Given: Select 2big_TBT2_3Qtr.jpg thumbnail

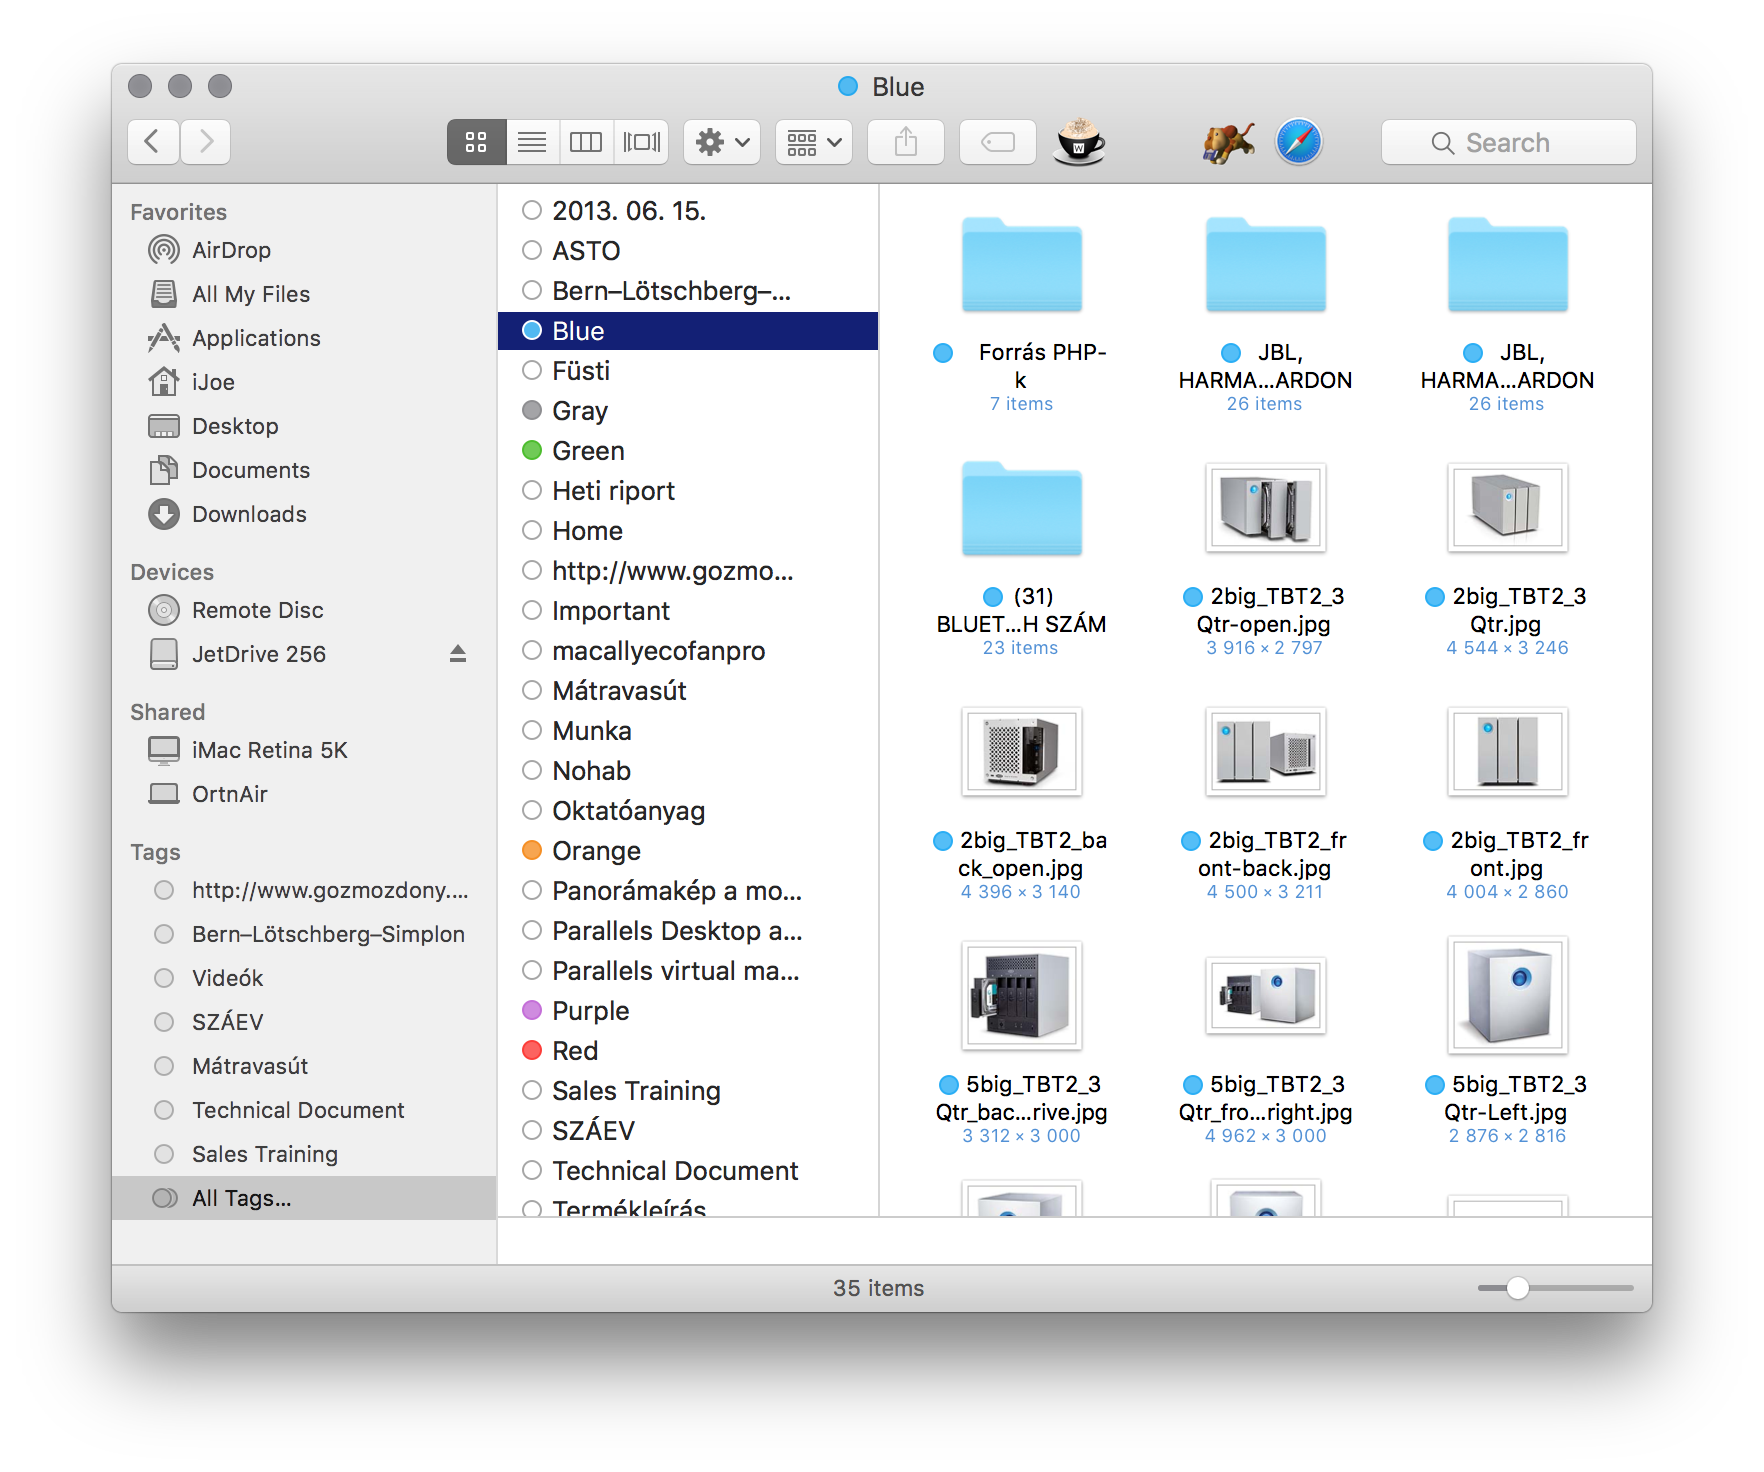Looking at the screenshot, I should [x=1507, y=508].
